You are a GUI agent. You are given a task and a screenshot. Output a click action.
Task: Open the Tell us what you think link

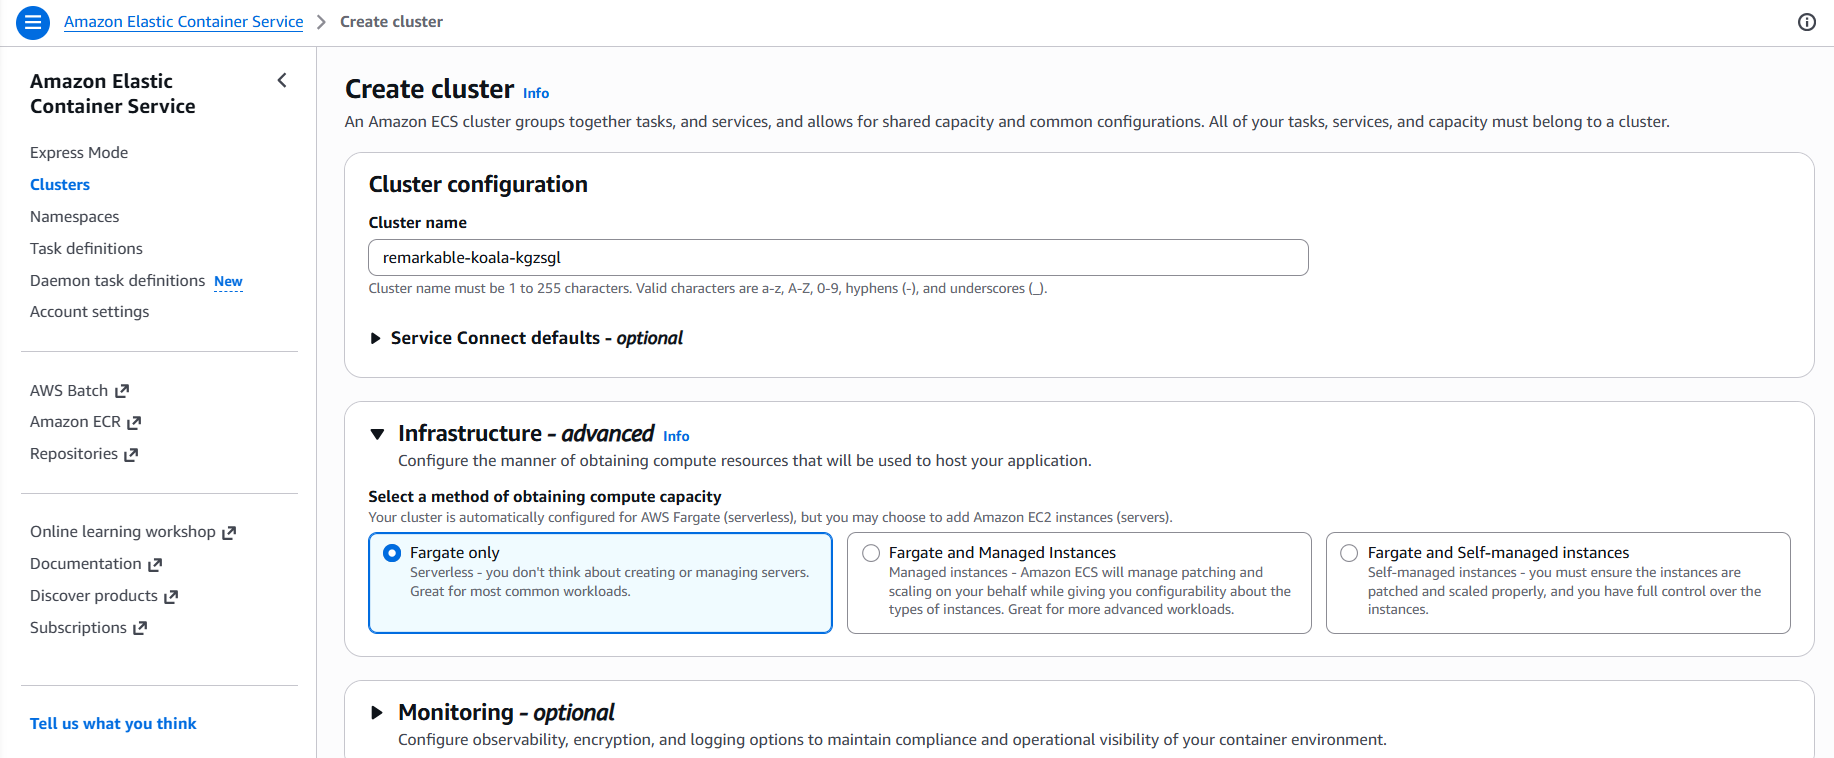[x=113, y=723]
